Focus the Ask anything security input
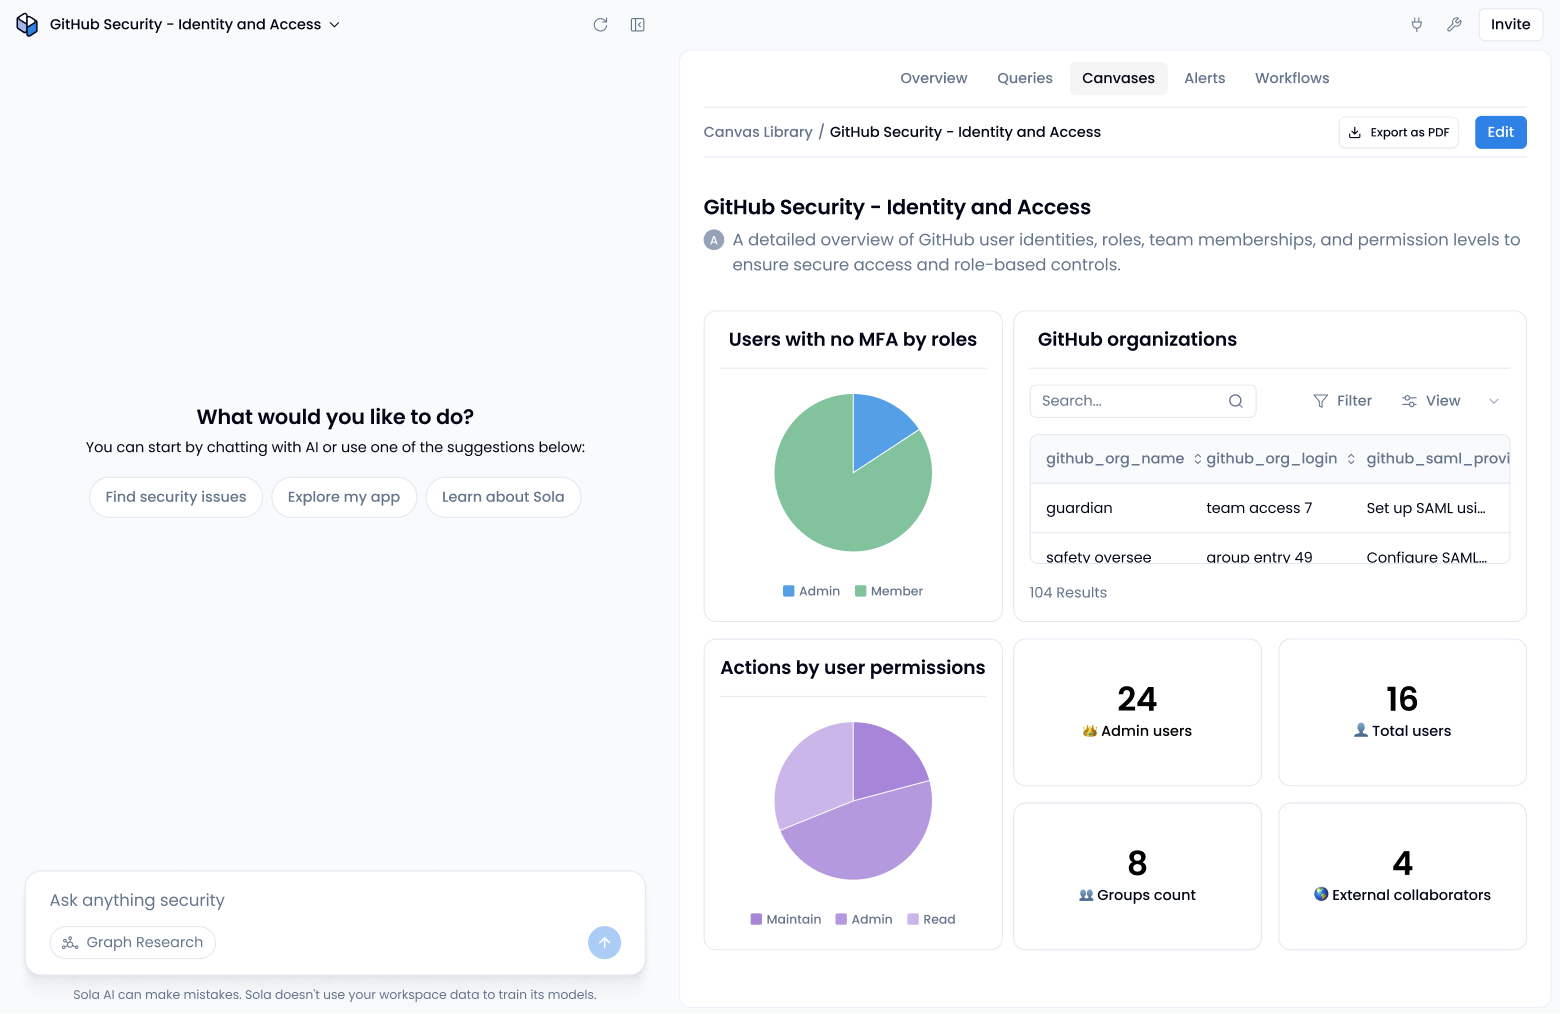The image size is (1560, 1014). point(335,900)
